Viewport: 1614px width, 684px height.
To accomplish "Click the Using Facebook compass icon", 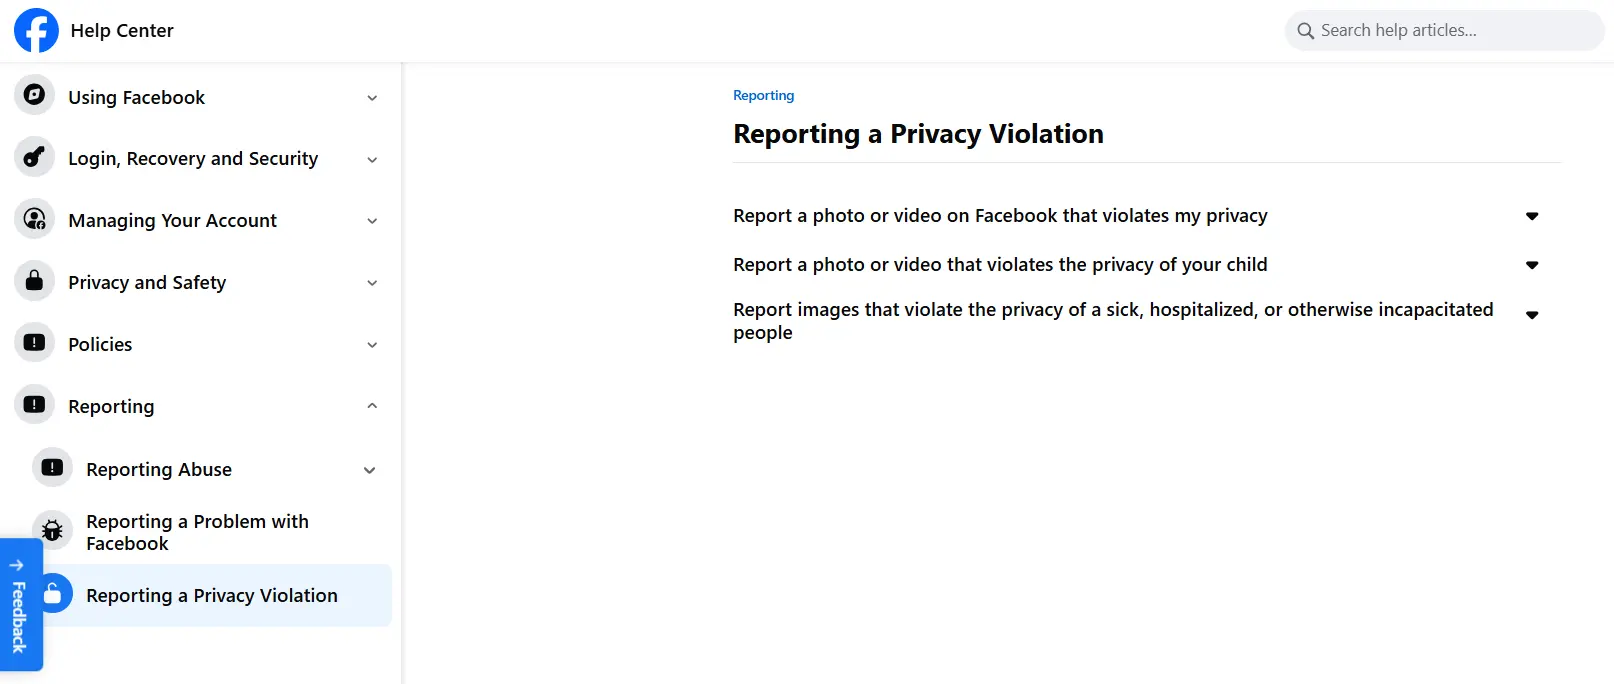I will pos(34,95).
